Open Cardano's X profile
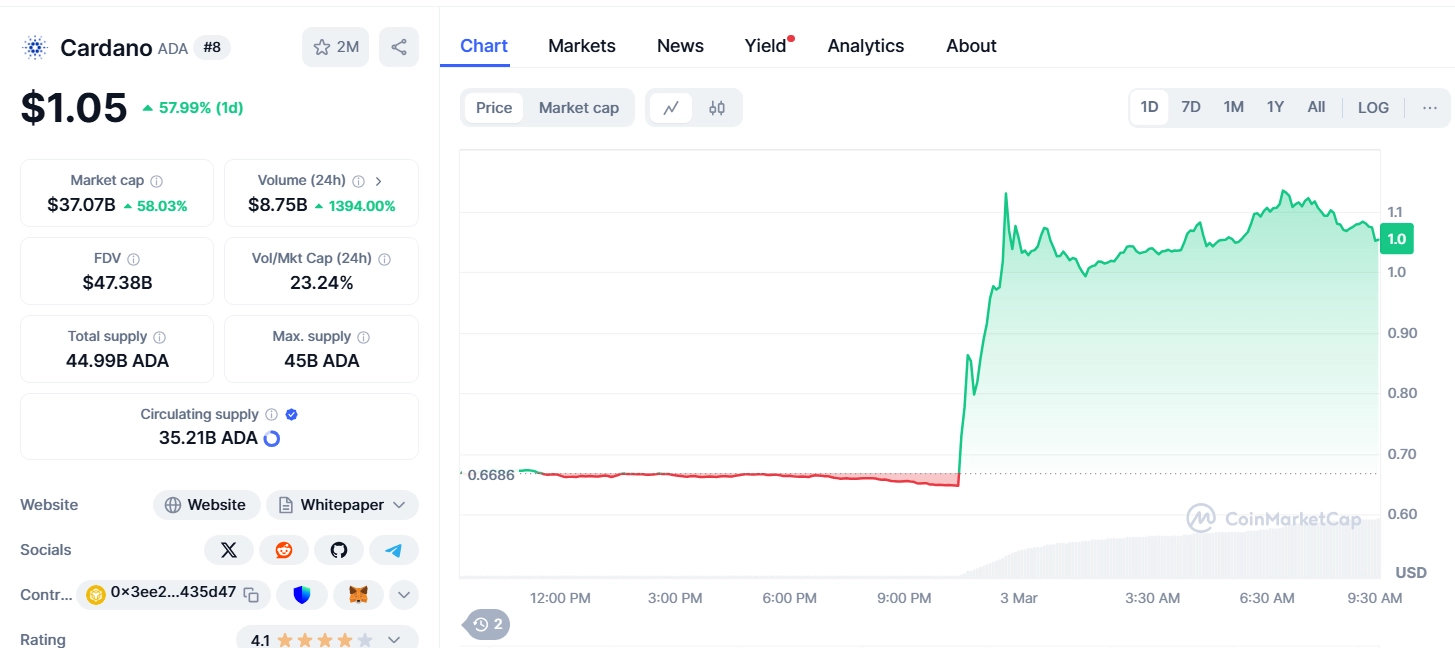The image size is (1455, 648). point(228,549)
